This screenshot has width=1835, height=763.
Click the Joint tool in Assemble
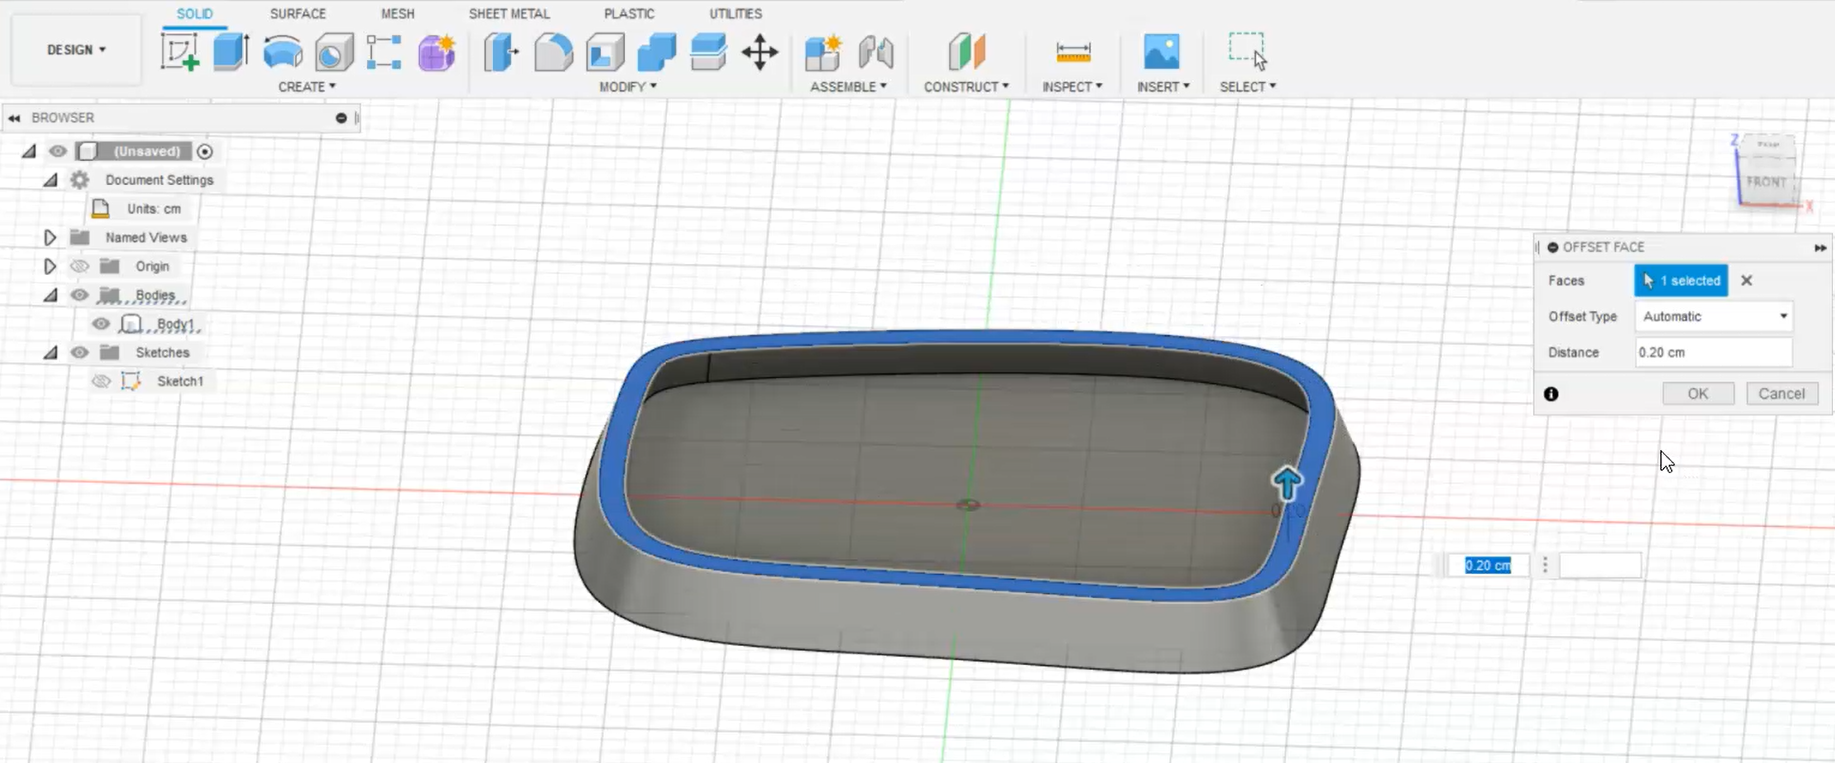tap(876, 51)
